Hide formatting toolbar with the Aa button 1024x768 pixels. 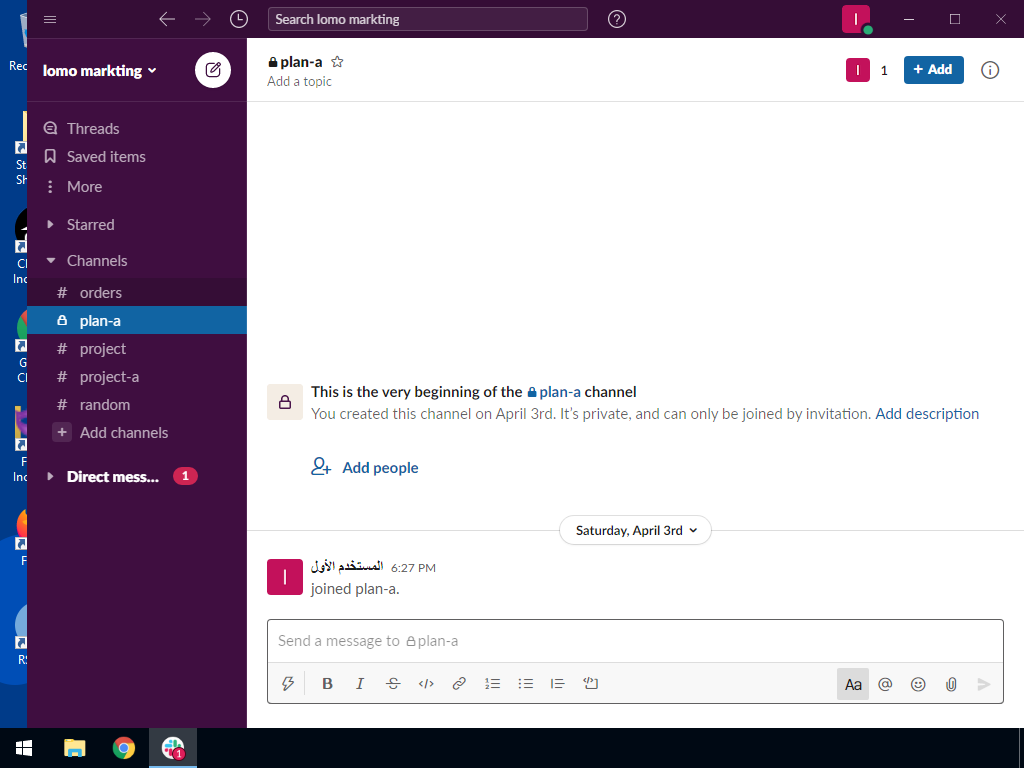coord(853,684)
